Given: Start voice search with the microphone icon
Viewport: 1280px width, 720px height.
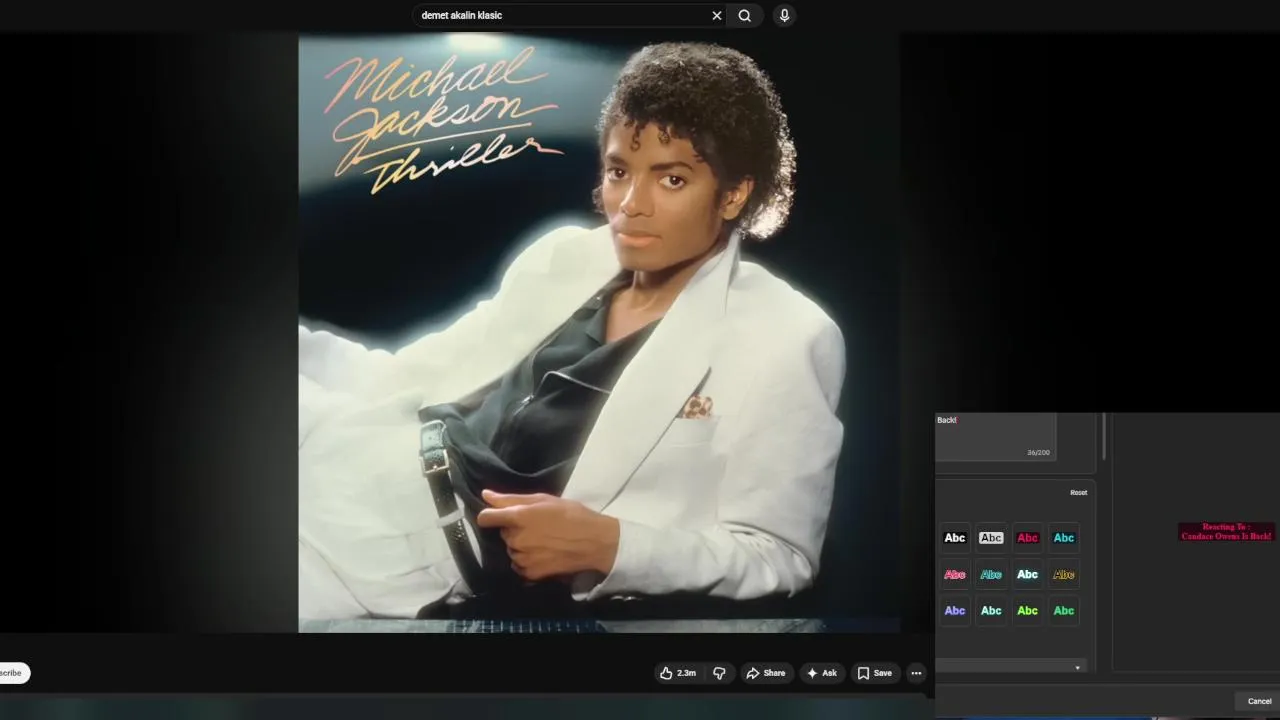Looking at the screenshot, I should pyautogui.click(x=784, y=15).
